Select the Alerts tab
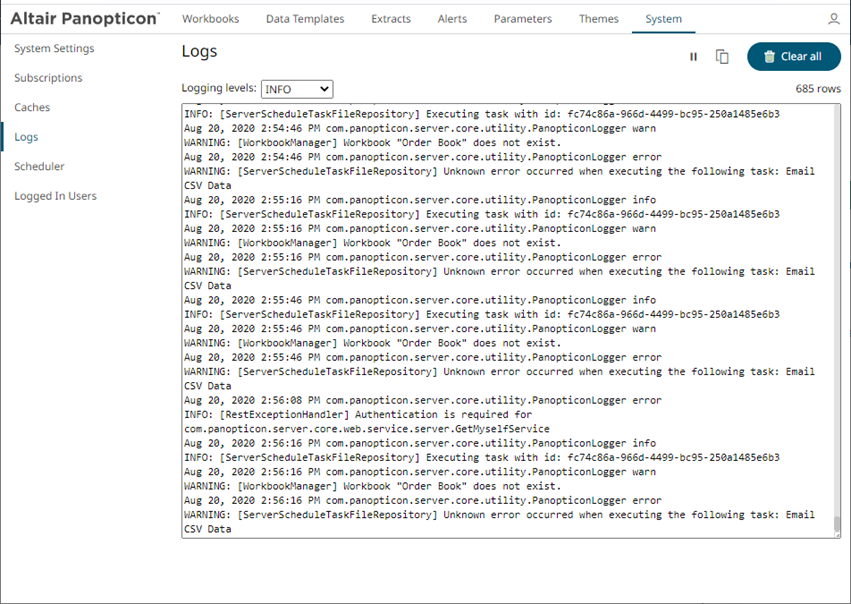851x604 pixels. pos(452,19)
